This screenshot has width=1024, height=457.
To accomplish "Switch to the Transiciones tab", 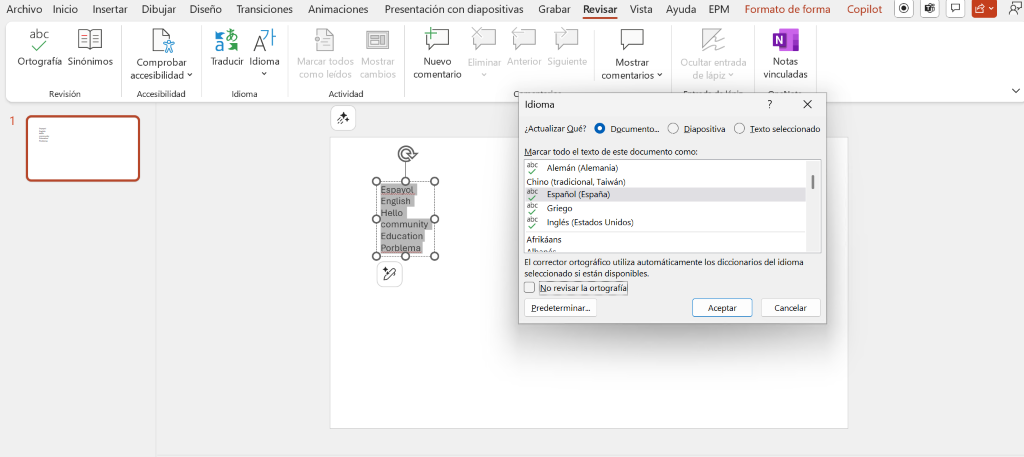I will [264, 9].
